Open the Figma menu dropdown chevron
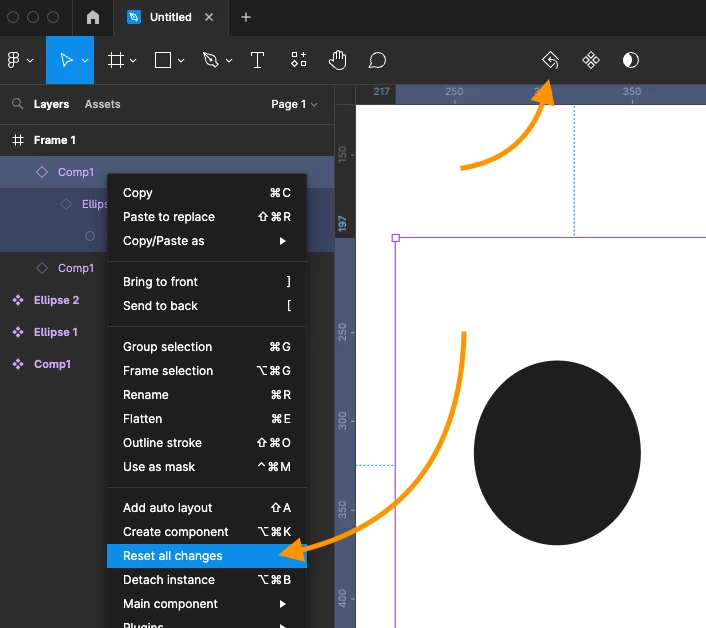This screenshot has height=628, width=706. click(x=30, y=60)
